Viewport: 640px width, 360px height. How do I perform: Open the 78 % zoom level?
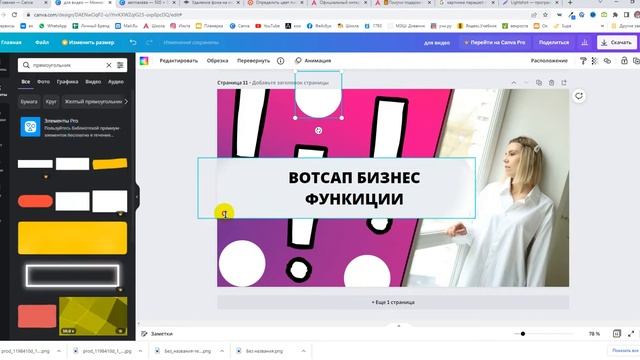pos(594,334)
